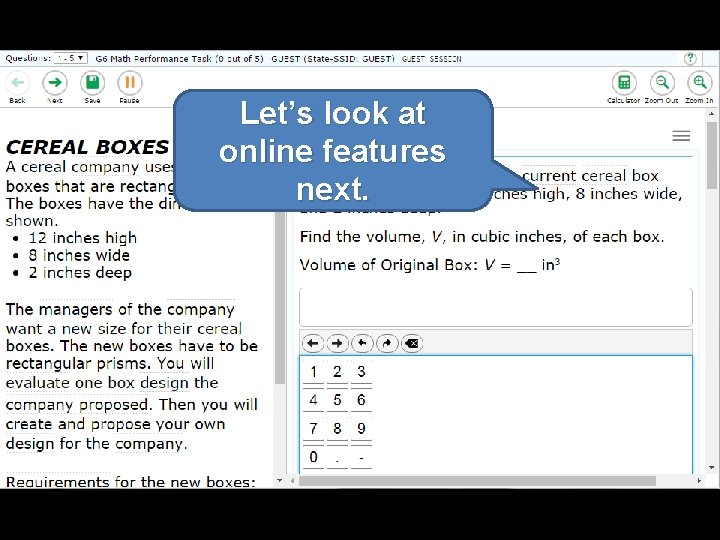Click the '8 inches wide' bullet
Image resolution: width=720 pixels, height=540 pixels.
point(79,255)
